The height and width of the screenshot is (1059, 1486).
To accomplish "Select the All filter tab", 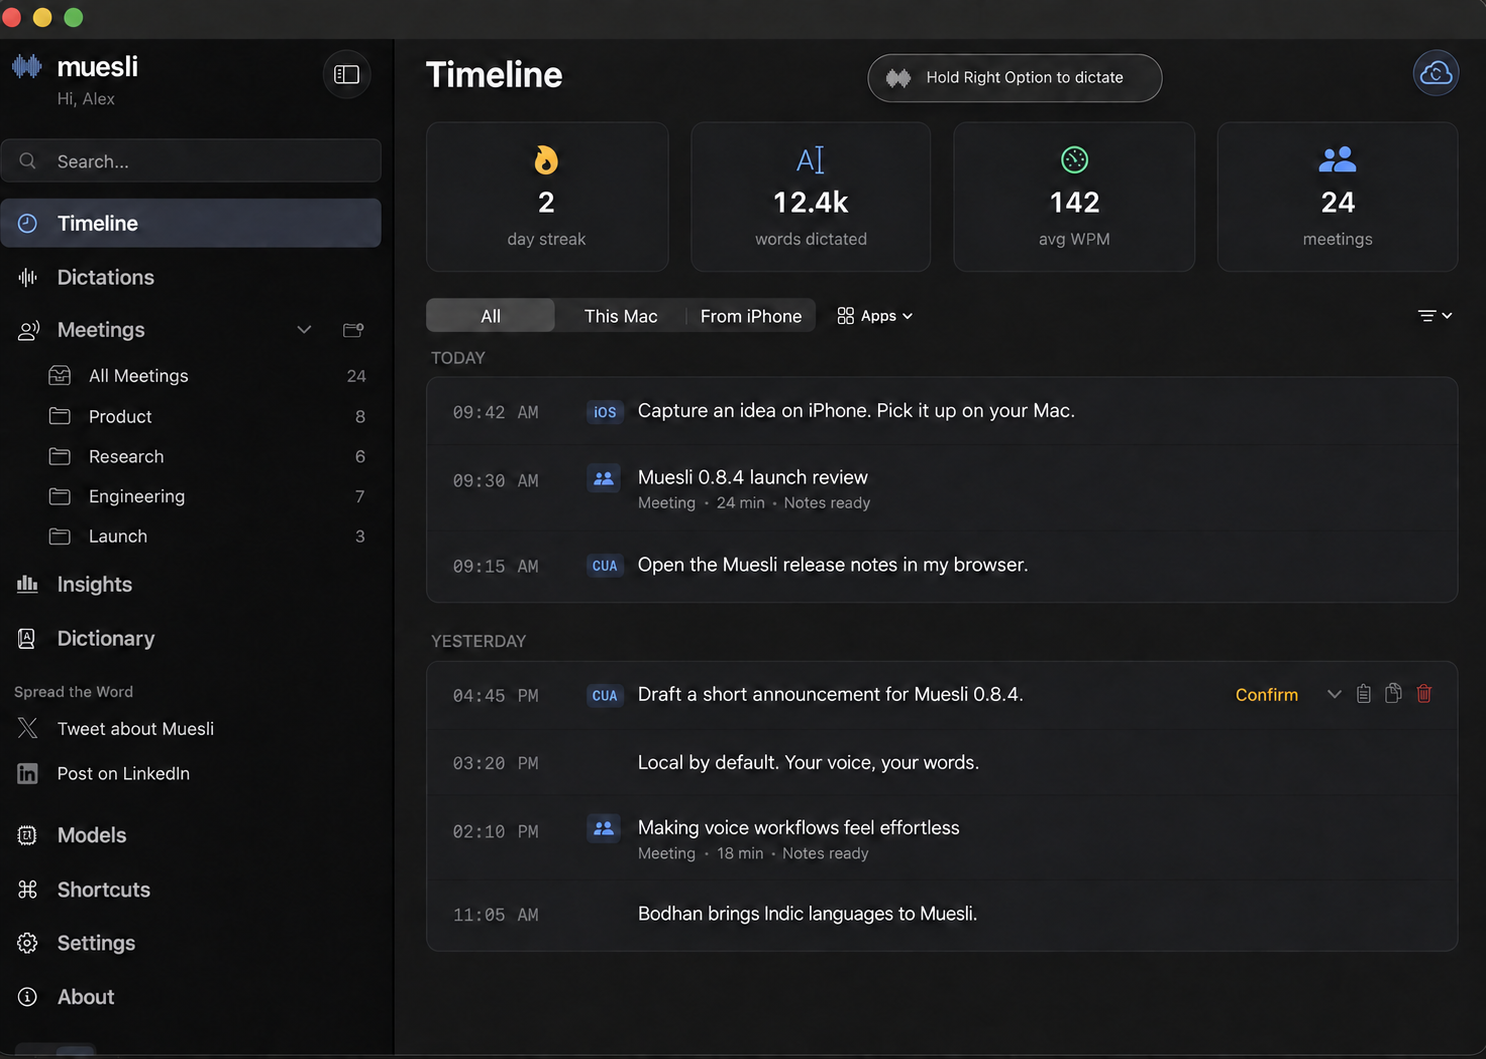I will point(490,316).
